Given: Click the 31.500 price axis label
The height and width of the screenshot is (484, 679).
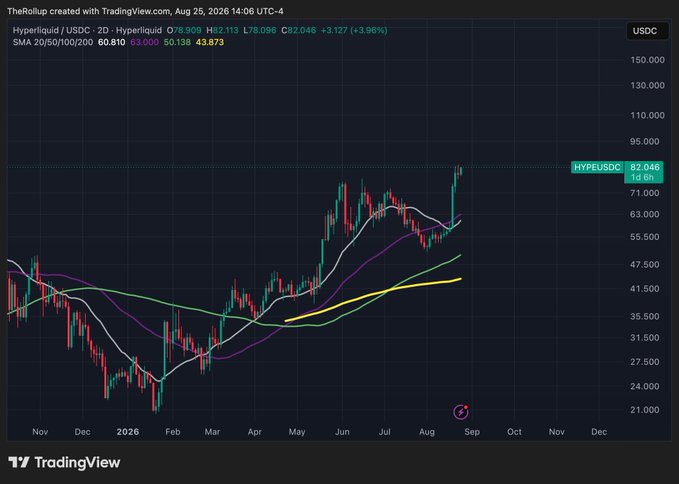Looking at the screenshot, I should point(645,337).
